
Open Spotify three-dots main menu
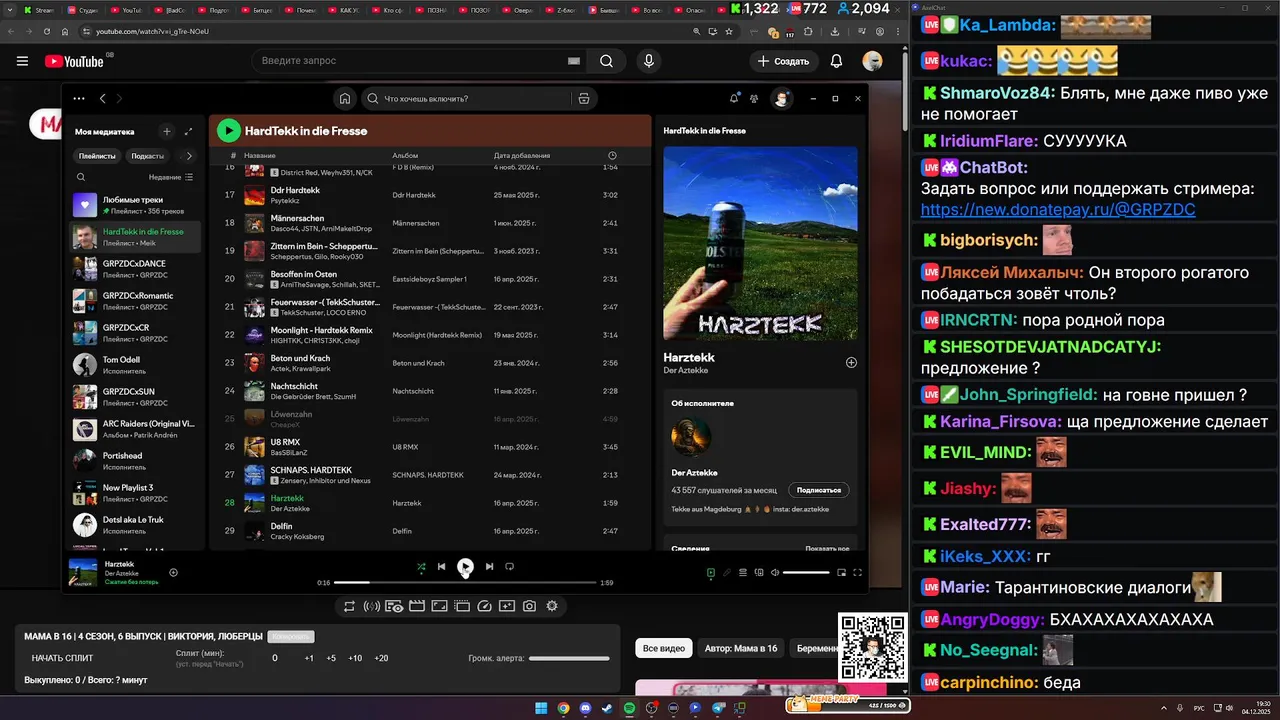tap(78, 98)
